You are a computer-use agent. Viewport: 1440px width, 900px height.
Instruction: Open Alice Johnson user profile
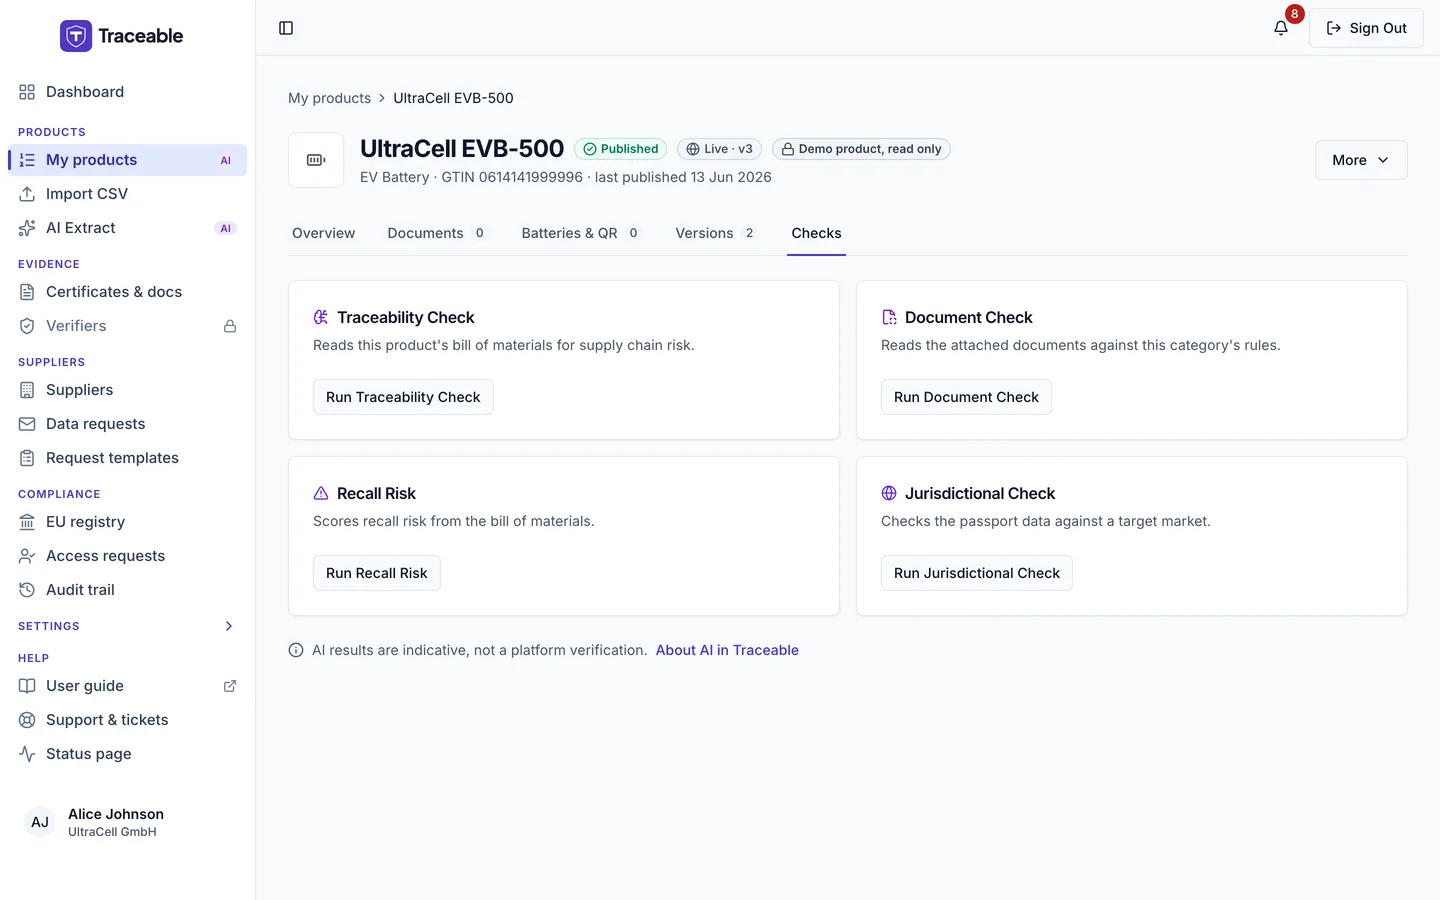pyautogui.click(x=127, y=822)
